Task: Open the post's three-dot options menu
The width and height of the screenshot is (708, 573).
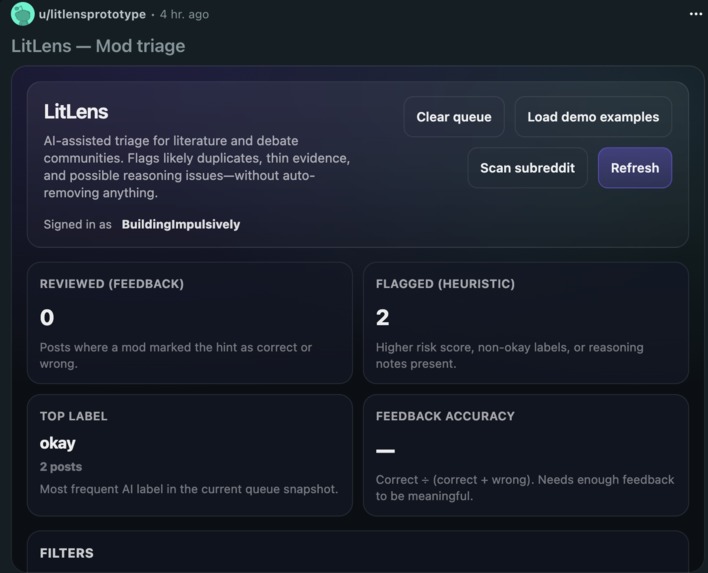Action: click(696, 14)
